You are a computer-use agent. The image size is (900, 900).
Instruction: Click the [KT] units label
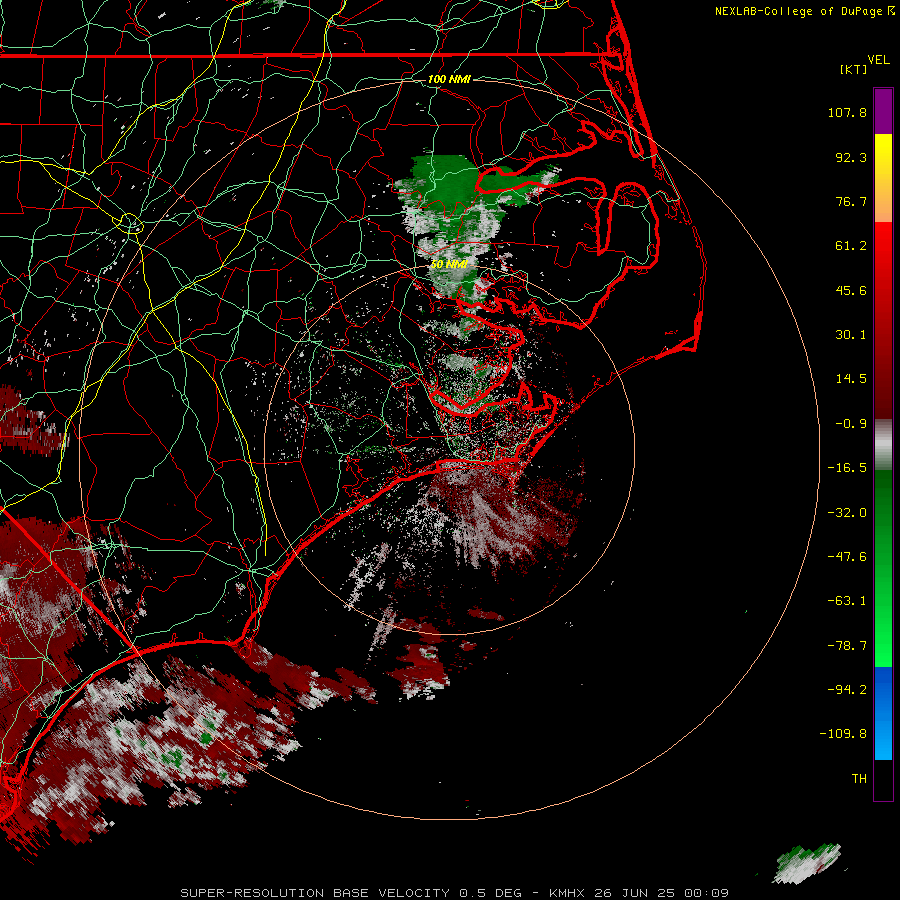pos(854,69)
